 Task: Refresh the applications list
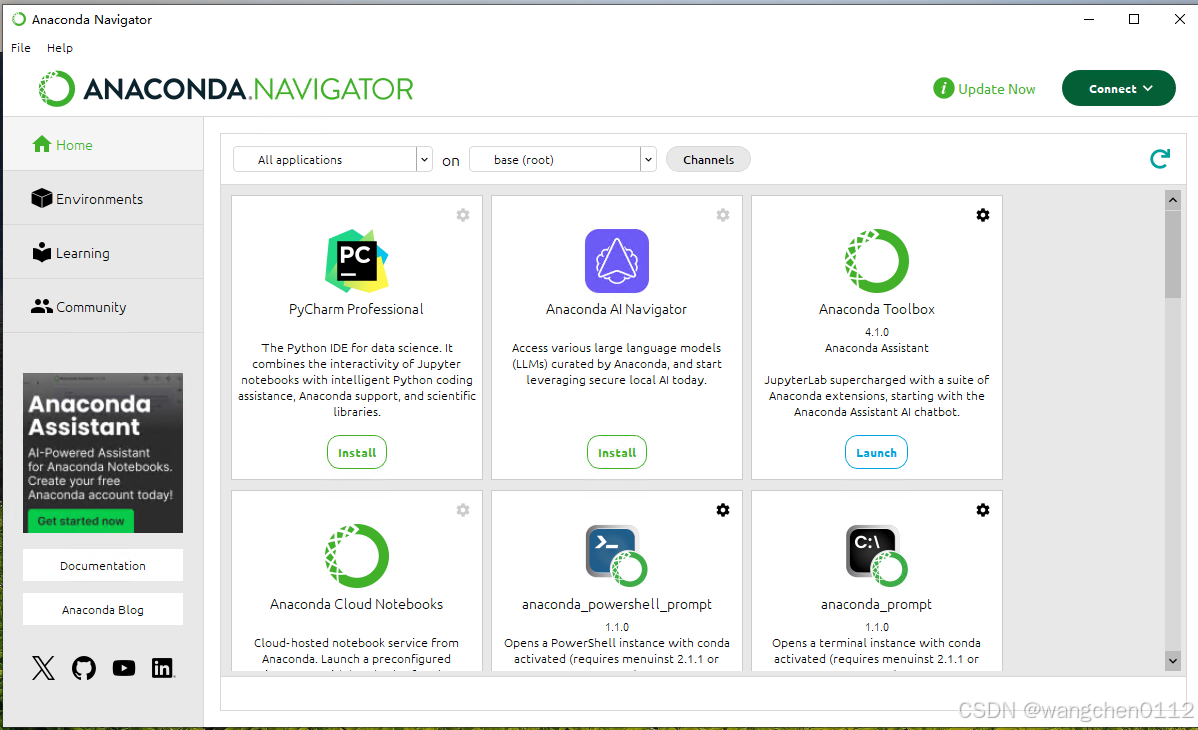(1160, 159)
